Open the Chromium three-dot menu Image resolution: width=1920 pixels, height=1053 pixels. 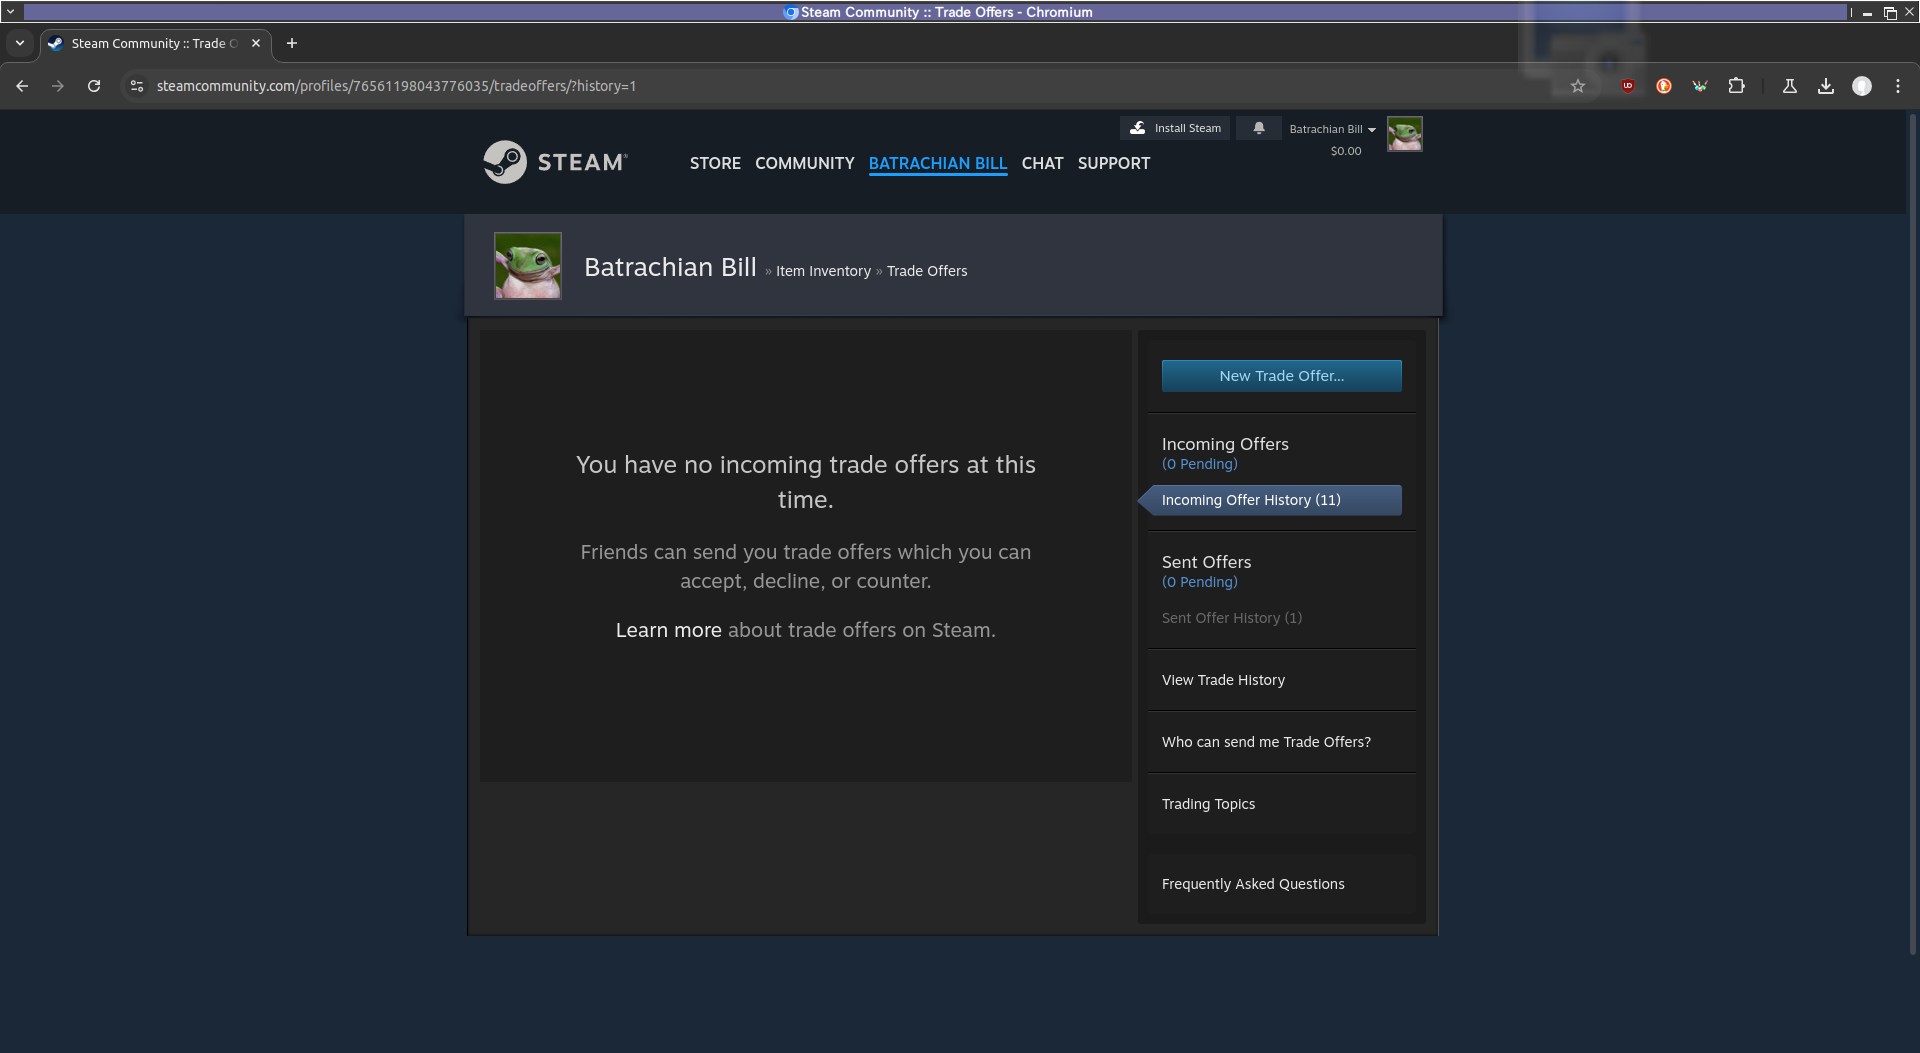[1898, 86]
